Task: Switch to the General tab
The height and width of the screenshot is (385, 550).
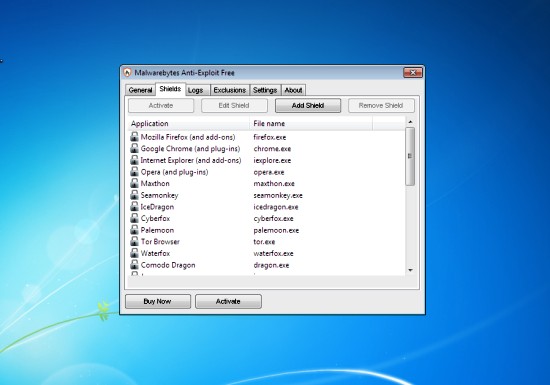Action: pyautogui.click(x=140, y=90)
